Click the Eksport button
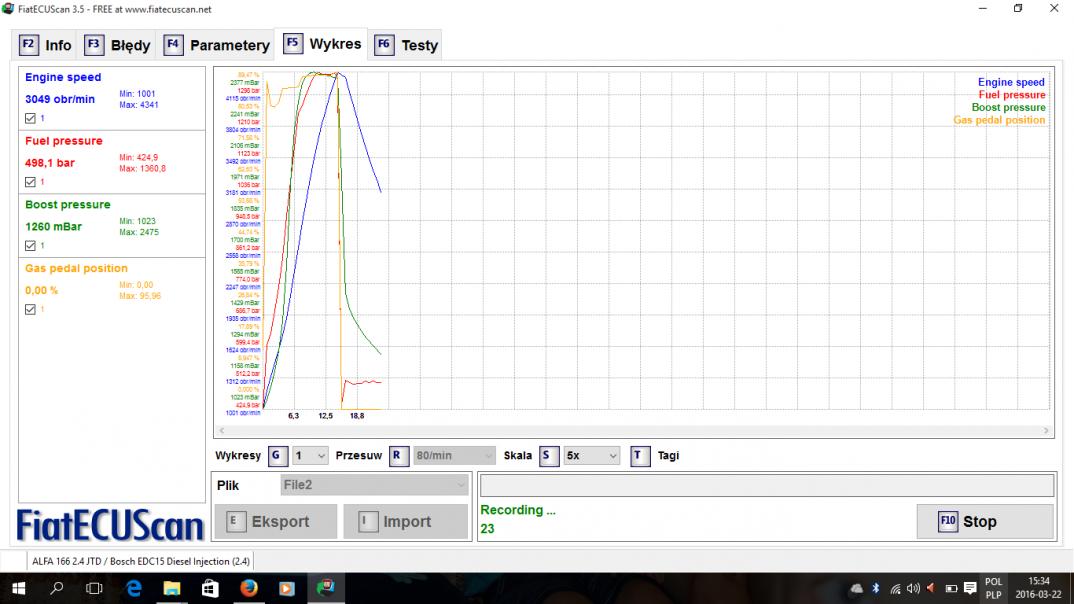The image size is (1074, 604). [x=275, y=522]
